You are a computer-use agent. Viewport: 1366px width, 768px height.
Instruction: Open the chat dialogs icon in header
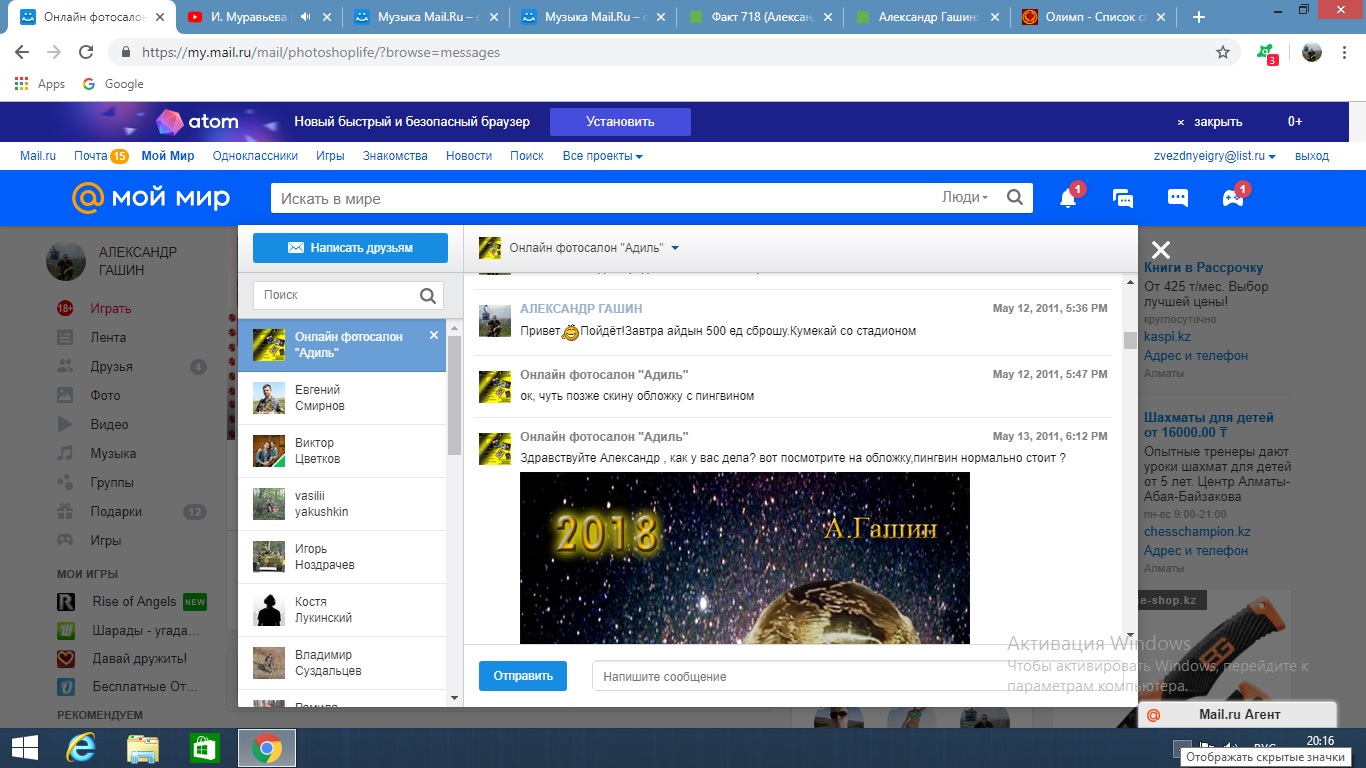(x=1123, y=198)
